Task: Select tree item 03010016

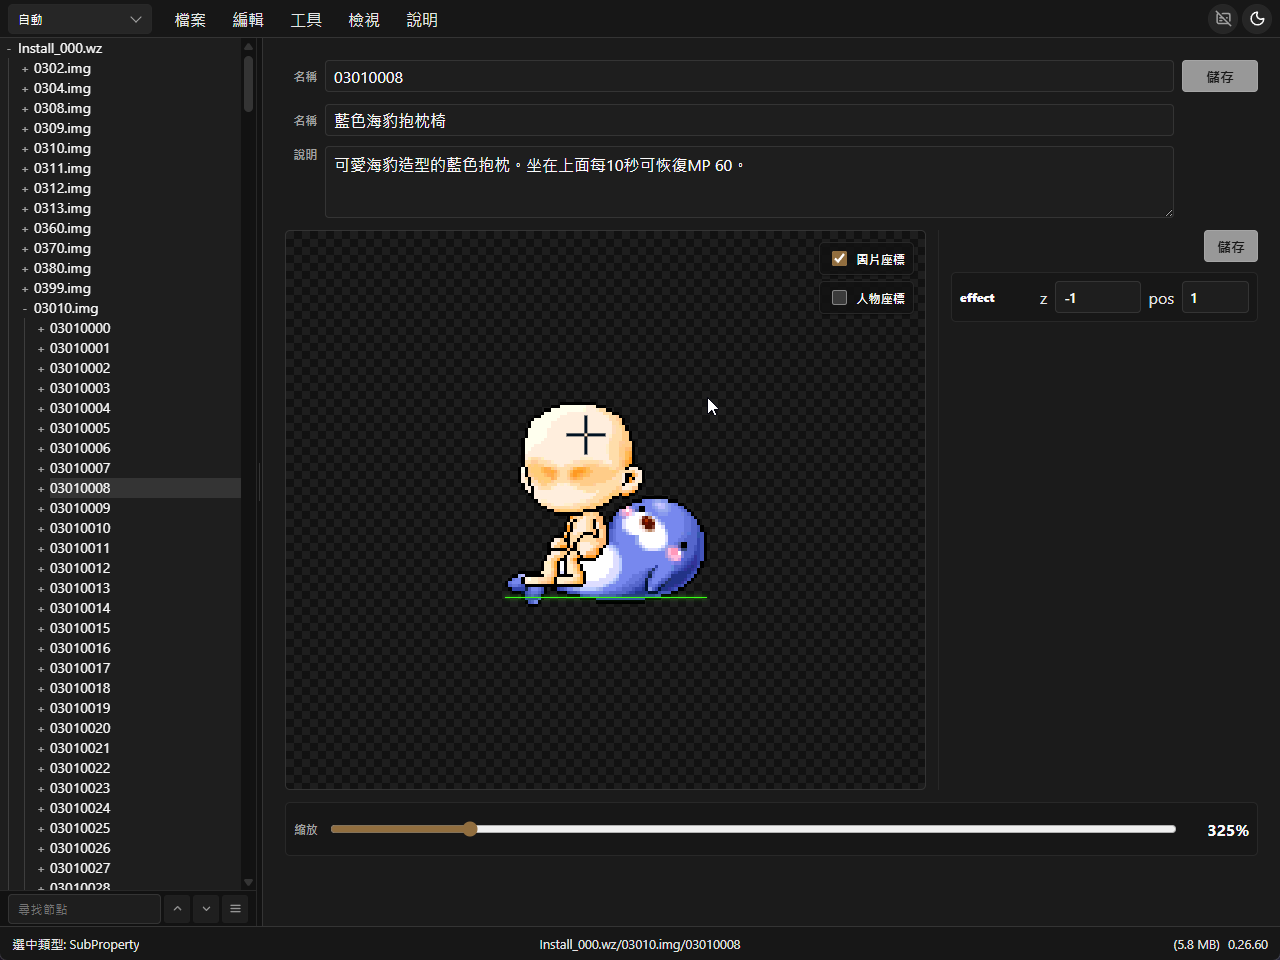Action: [x=80, y=648]
